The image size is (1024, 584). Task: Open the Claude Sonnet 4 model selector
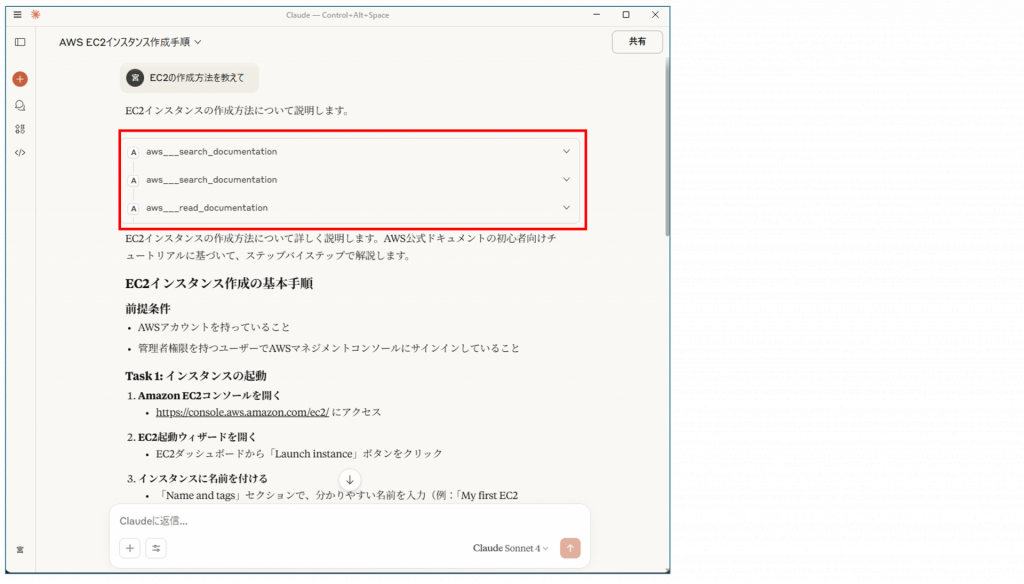pos(510,548)
